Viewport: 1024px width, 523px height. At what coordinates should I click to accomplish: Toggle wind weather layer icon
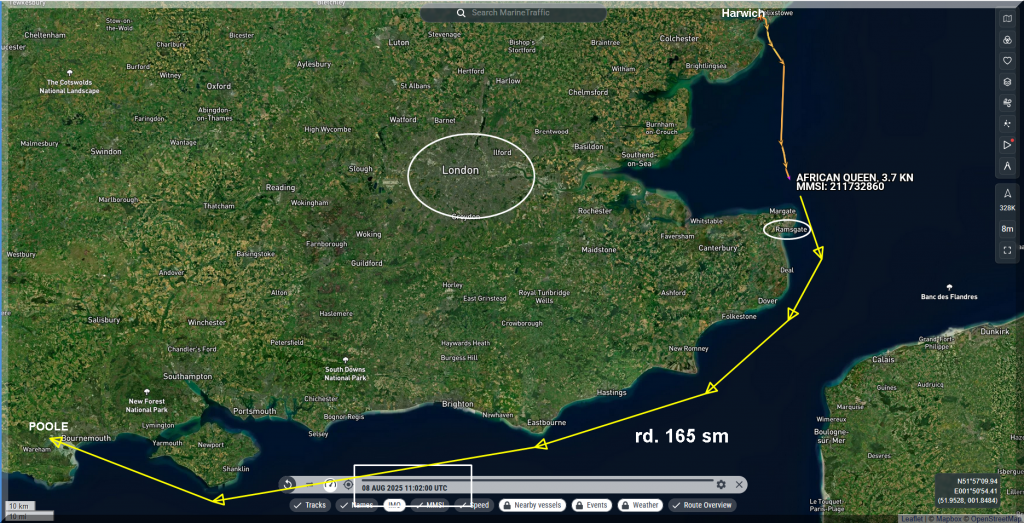point(1007,102)
